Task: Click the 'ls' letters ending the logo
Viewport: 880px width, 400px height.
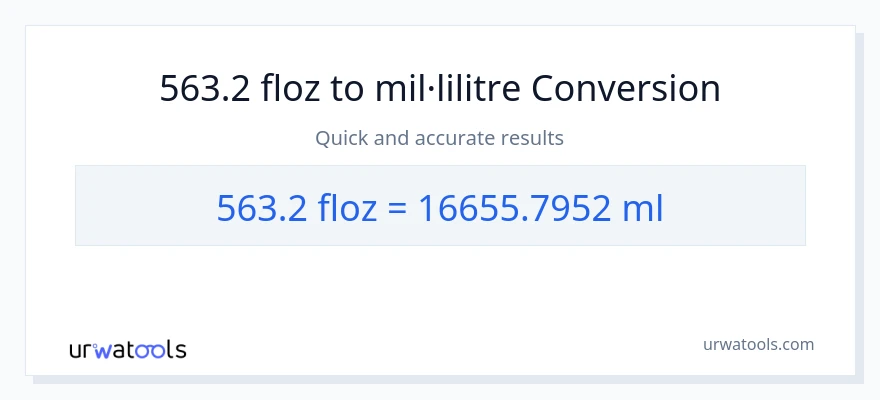Action: [174, 350]
